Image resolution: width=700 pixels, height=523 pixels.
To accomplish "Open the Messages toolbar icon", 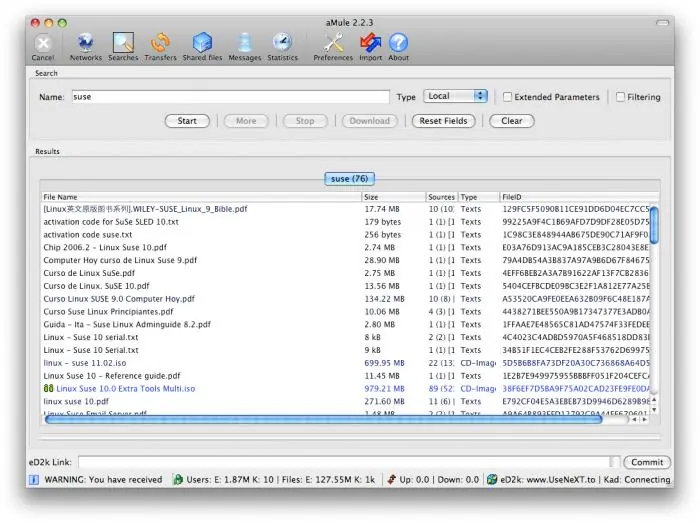I will pyautogui.click(x=245, y=43).
